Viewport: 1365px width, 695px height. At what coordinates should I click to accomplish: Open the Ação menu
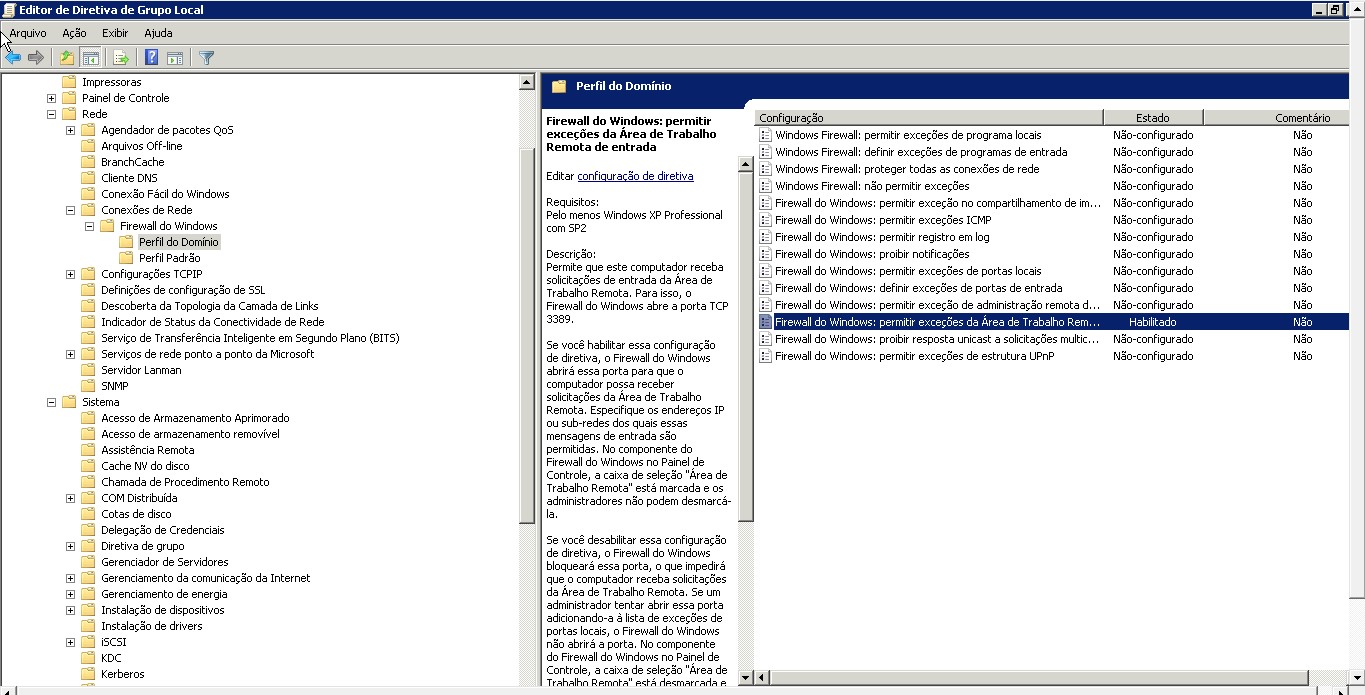click(75, 33)
